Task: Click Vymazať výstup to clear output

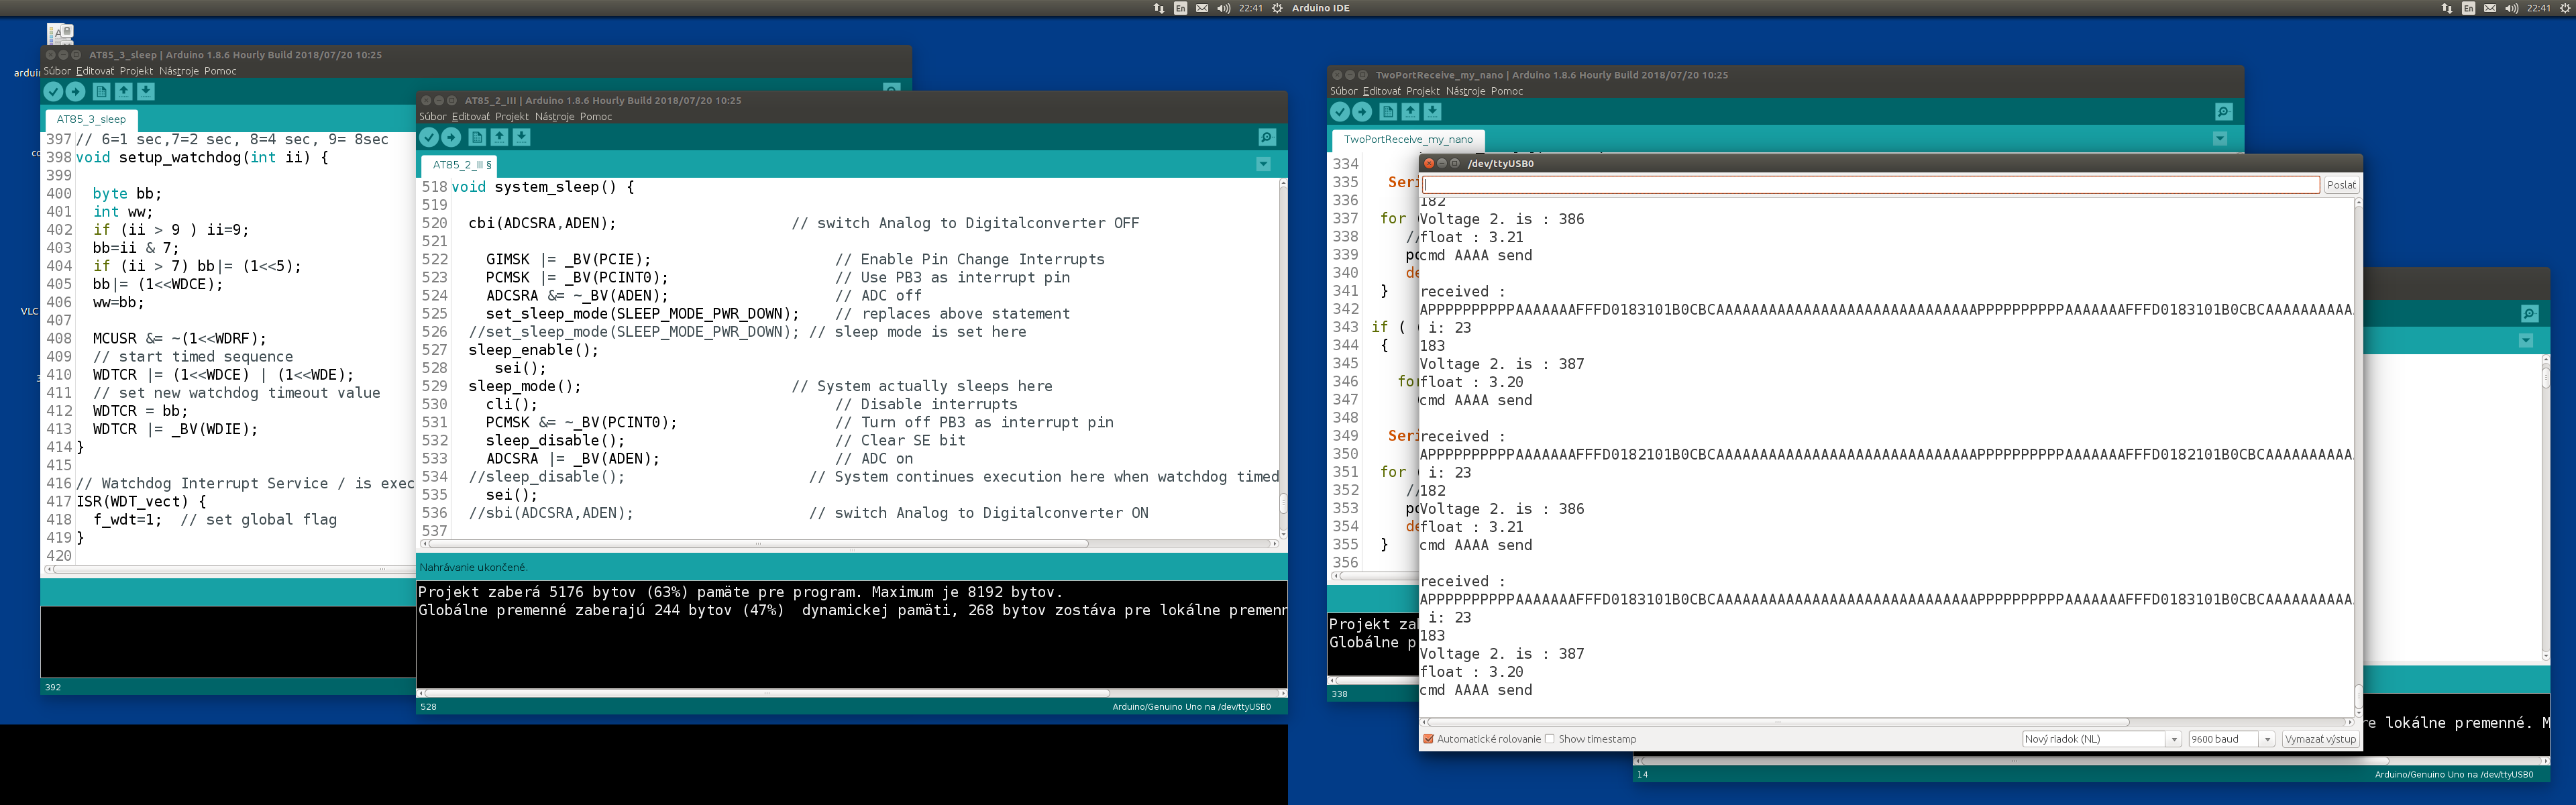Action: (x=2321, y=739)
